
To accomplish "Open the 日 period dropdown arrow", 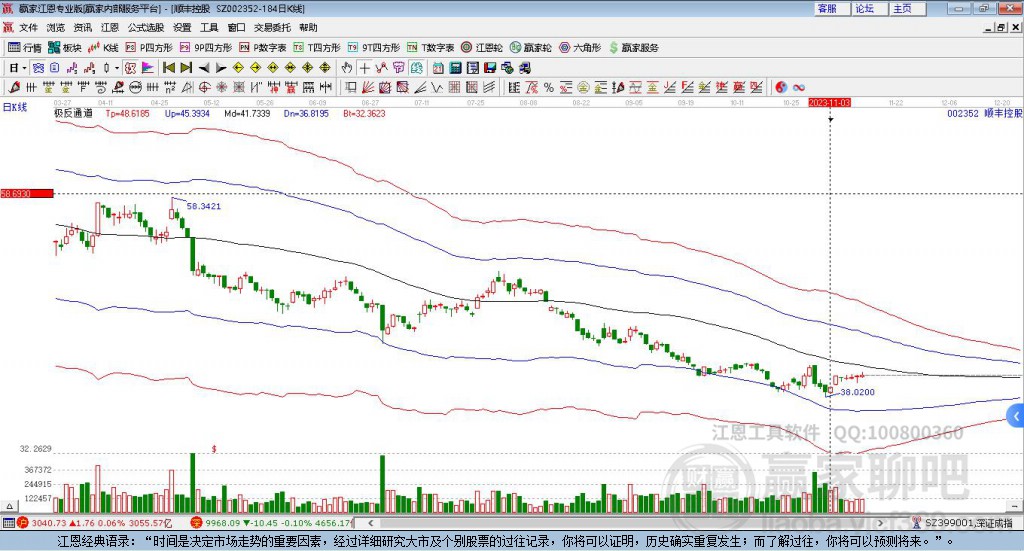I will tap(24, 68).
